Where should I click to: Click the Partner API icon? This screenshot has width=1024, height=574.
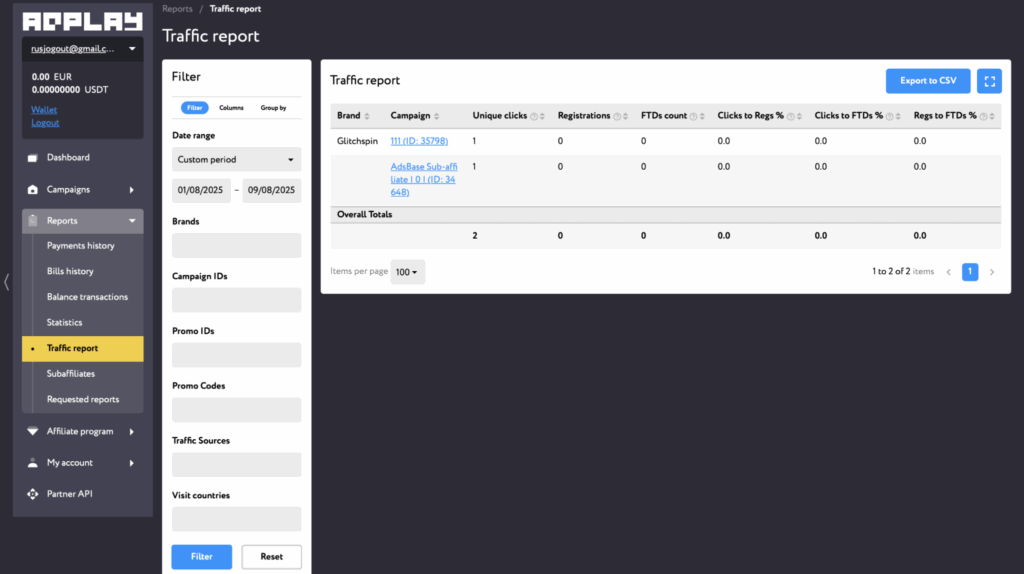click(33, 494)
